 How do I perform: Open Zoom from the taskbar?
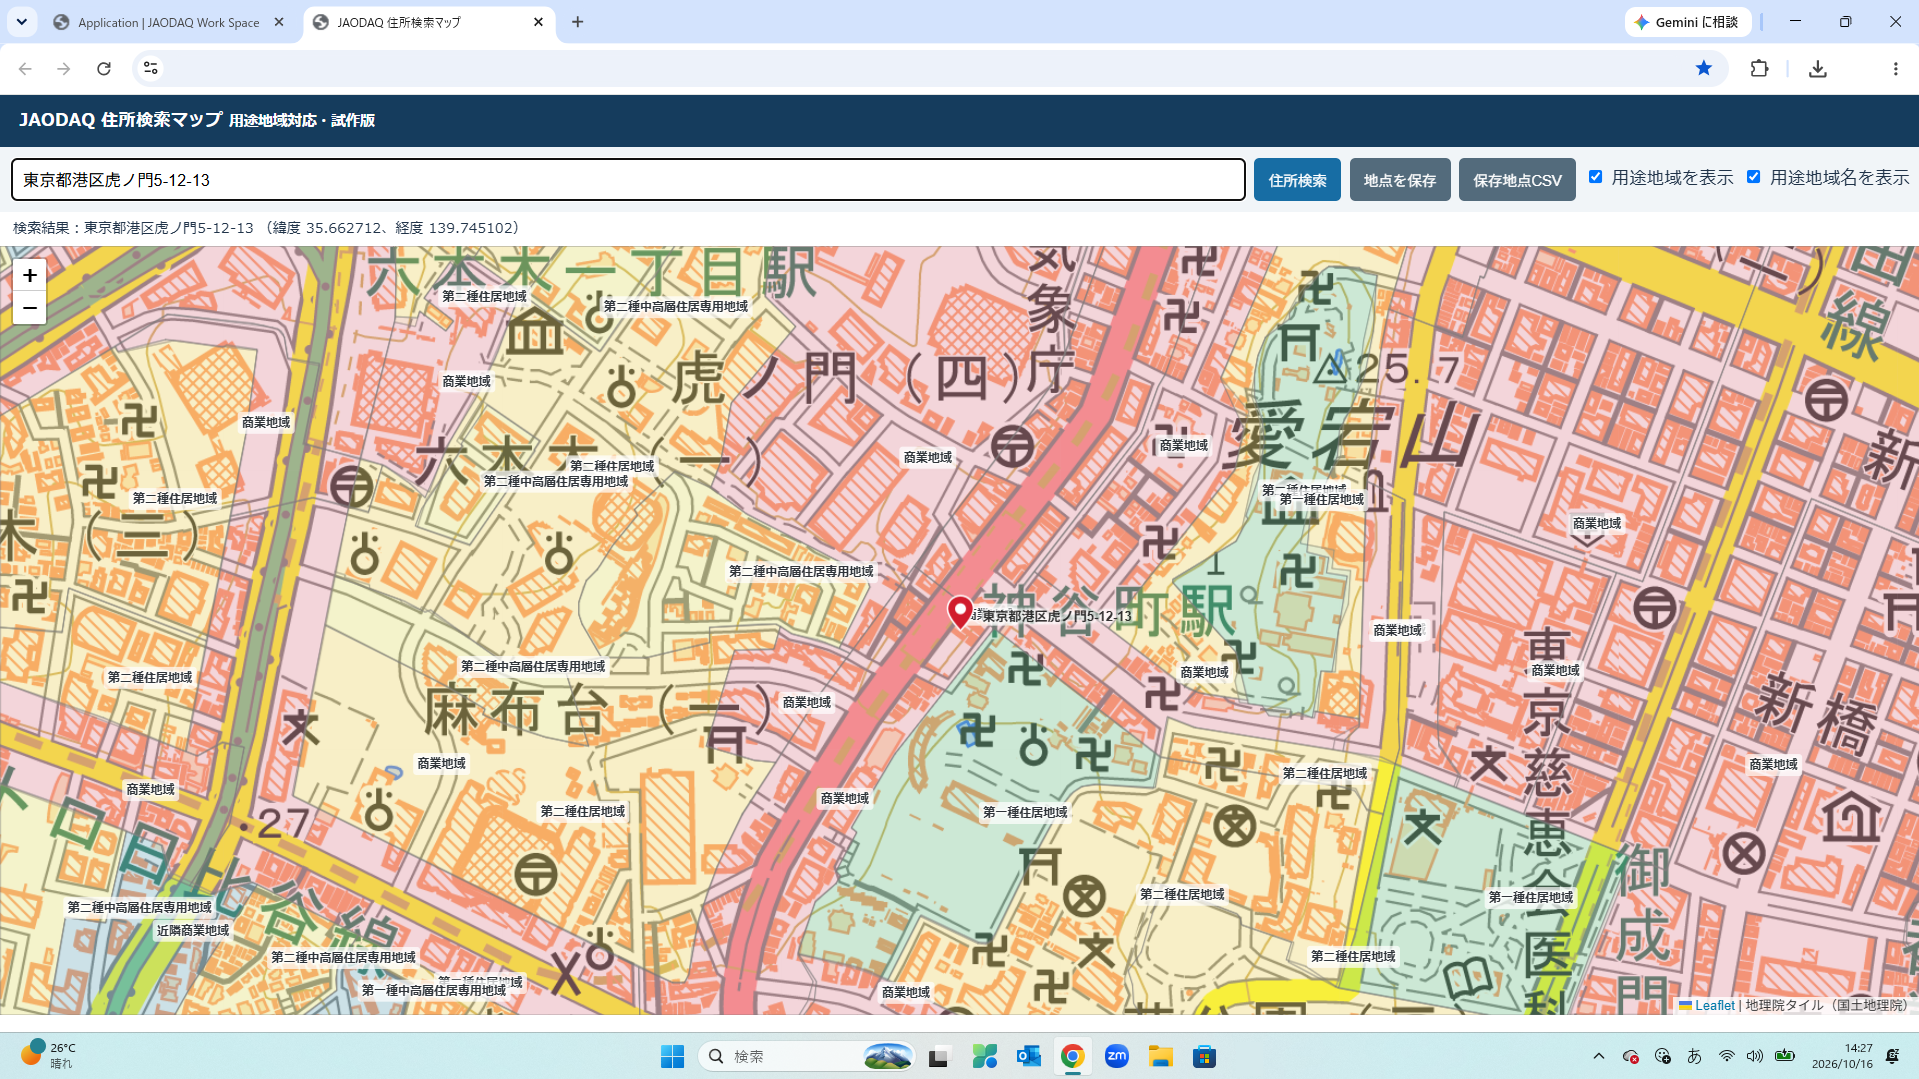coord(1116,1056)
